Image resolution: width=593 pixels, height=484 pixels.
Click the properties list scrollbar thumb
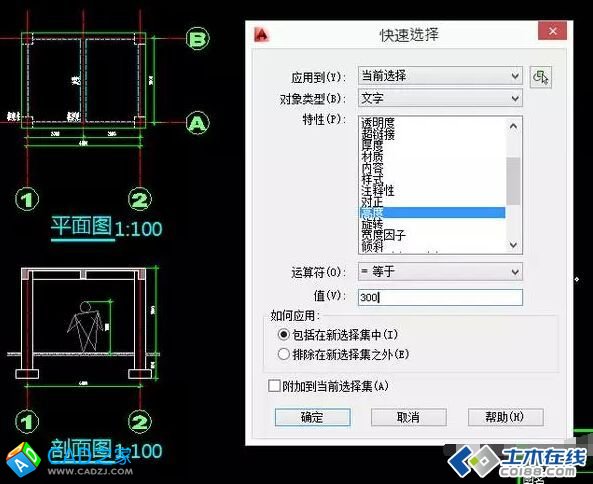click(x=513, y=181)
